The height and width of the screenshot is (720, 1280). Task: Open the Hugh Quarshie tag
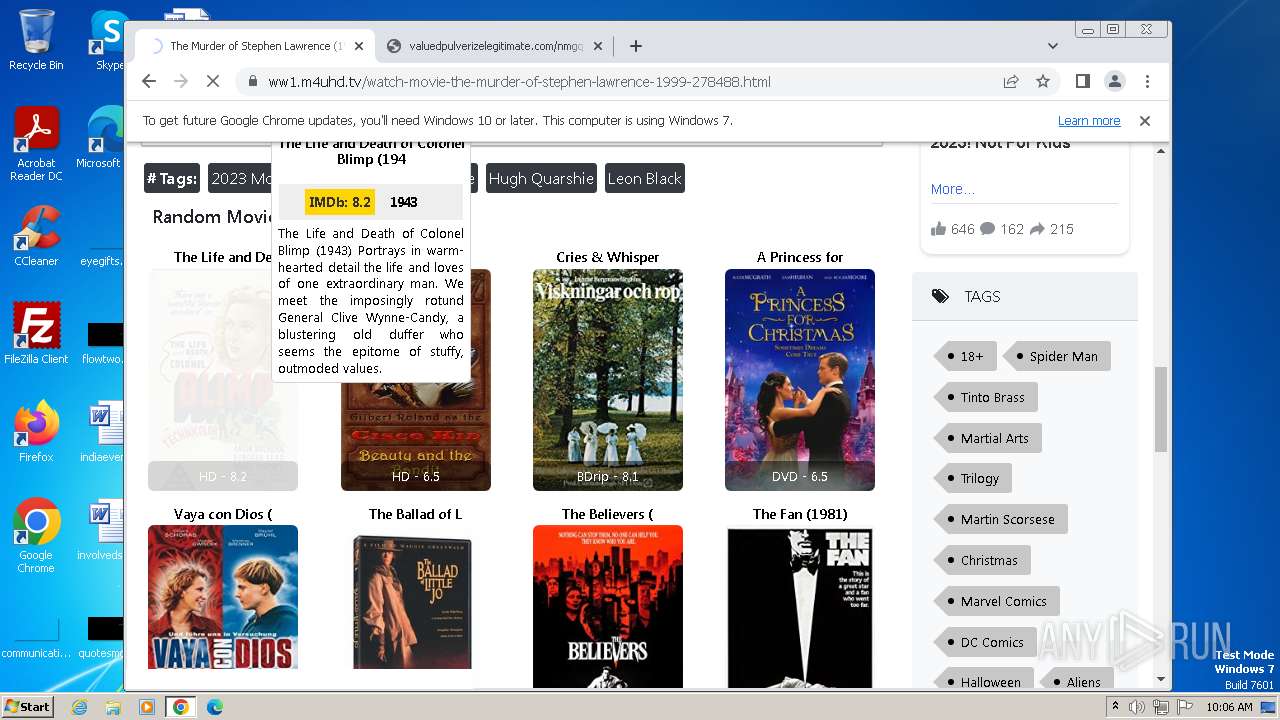pos(541,179)
